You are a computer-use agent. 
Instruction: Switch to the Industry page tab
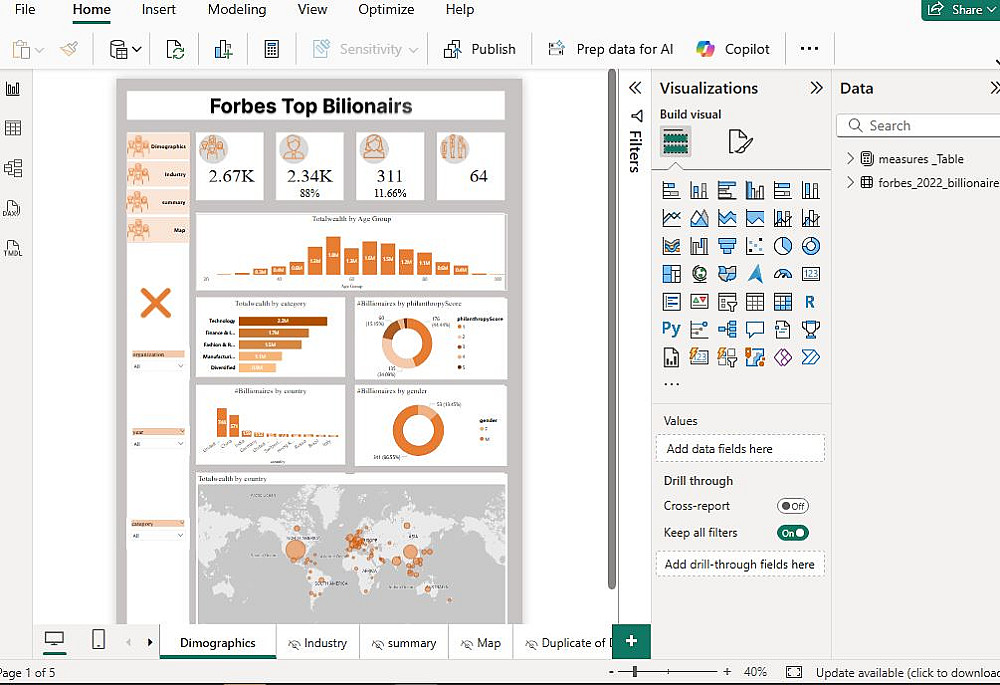(318, 643)
